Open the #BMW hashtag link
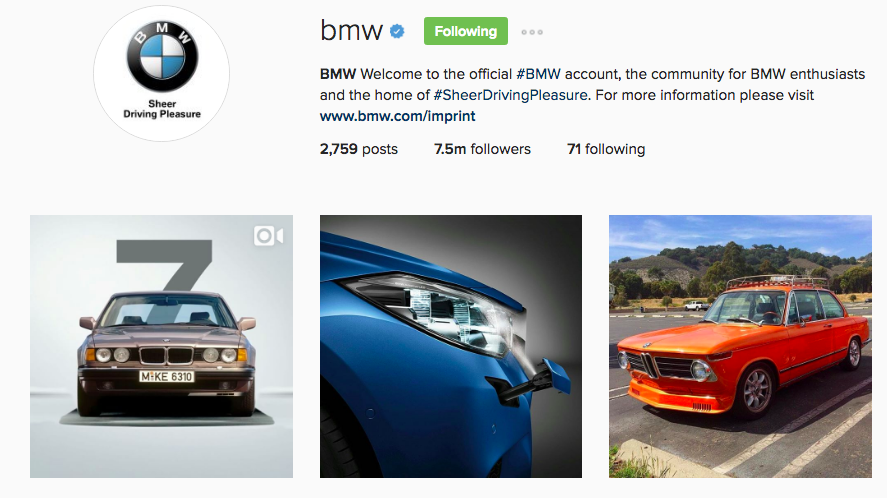 pos(538,74)
